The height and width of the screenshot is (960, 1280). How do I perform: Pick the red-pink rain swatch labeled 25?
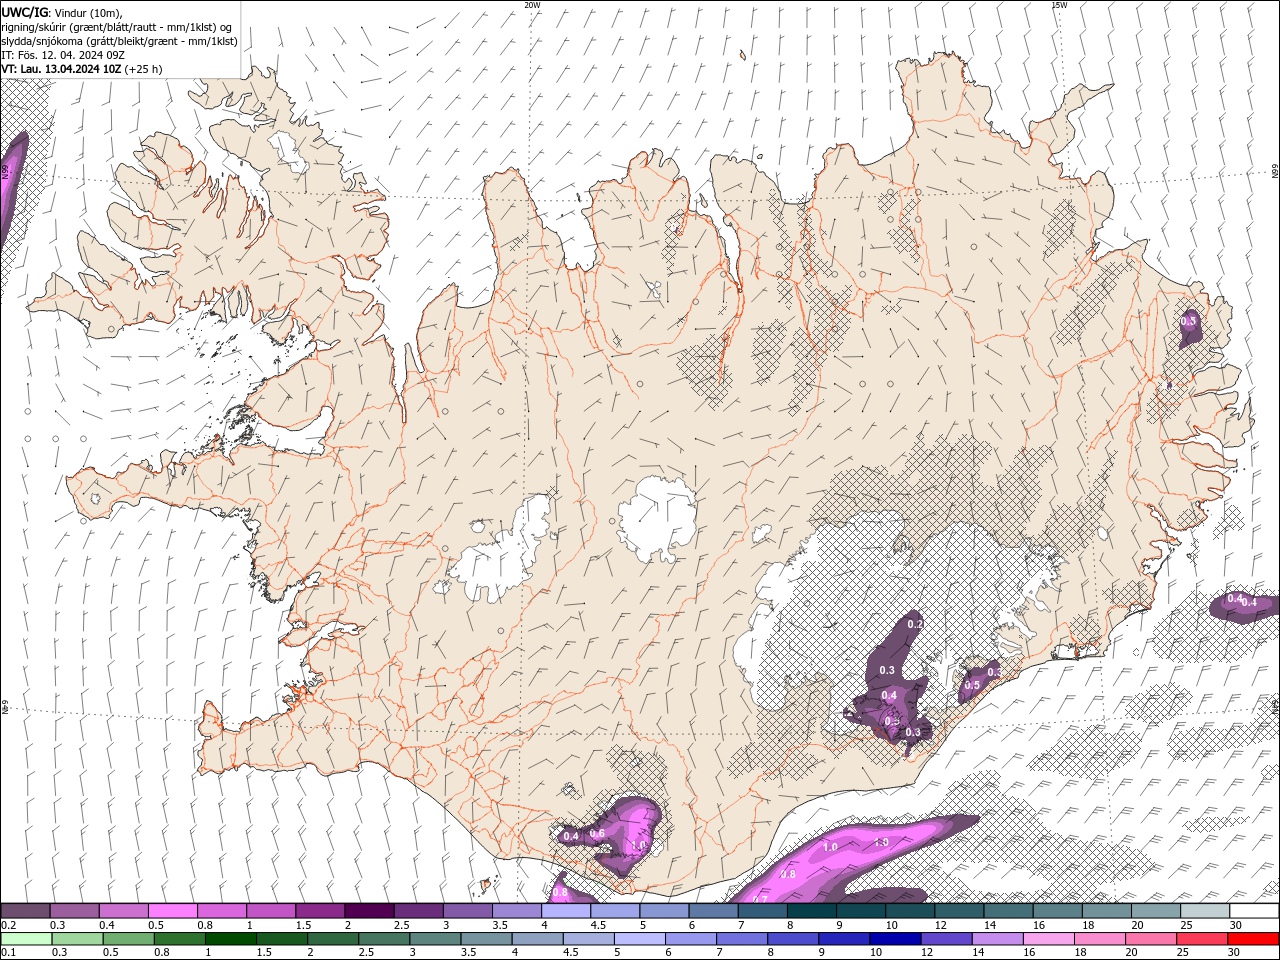[1200, 939]
